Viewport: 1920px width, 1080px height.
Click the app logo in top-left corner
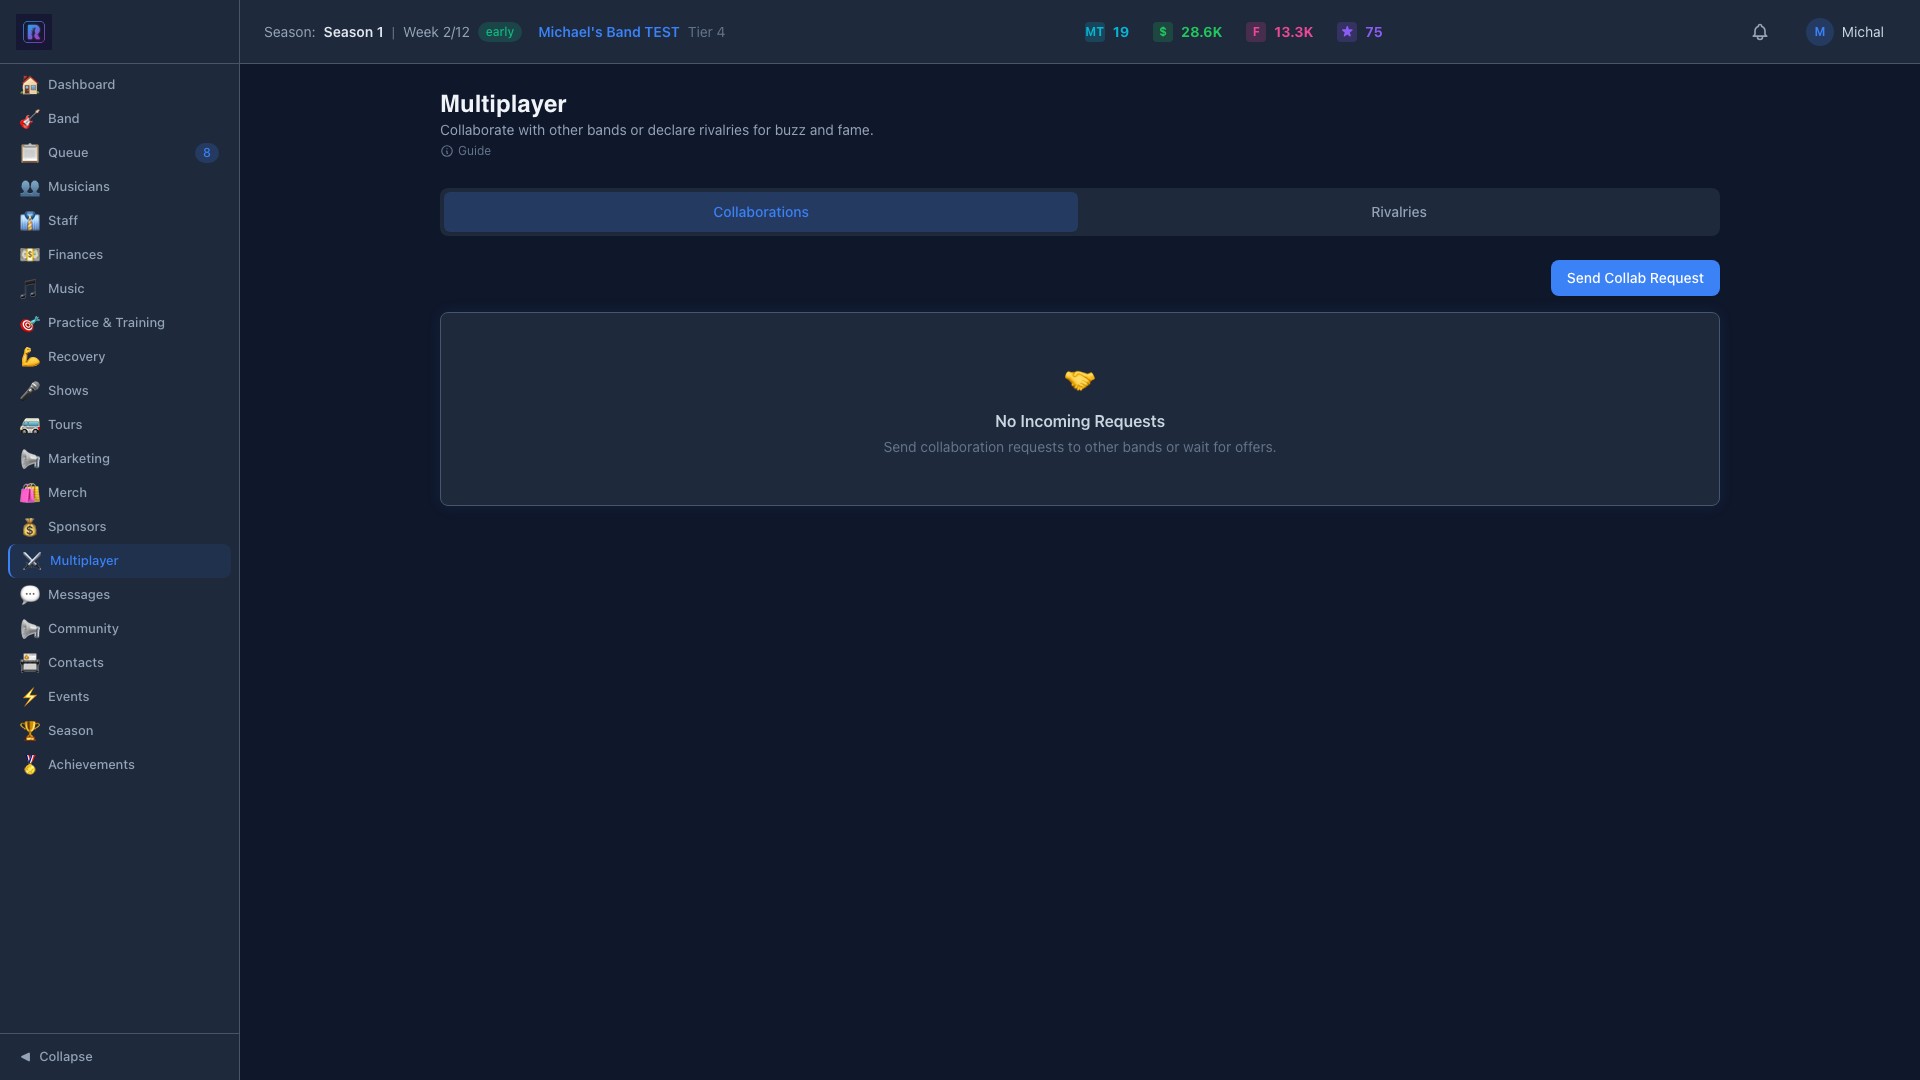point(34,32)
